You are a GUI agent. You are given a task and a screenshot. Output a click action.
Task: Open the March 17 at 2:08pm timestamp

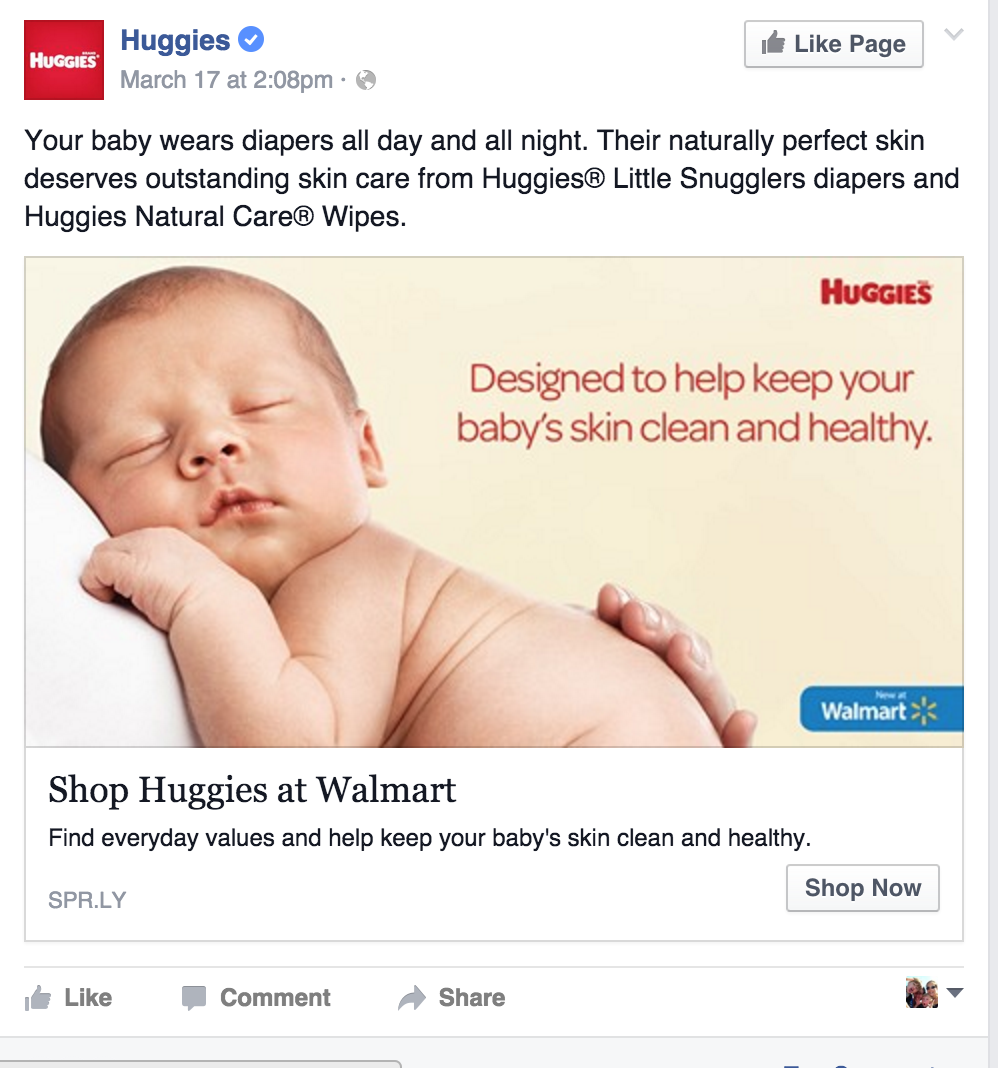pyautogui.click(x=226, y=80)
